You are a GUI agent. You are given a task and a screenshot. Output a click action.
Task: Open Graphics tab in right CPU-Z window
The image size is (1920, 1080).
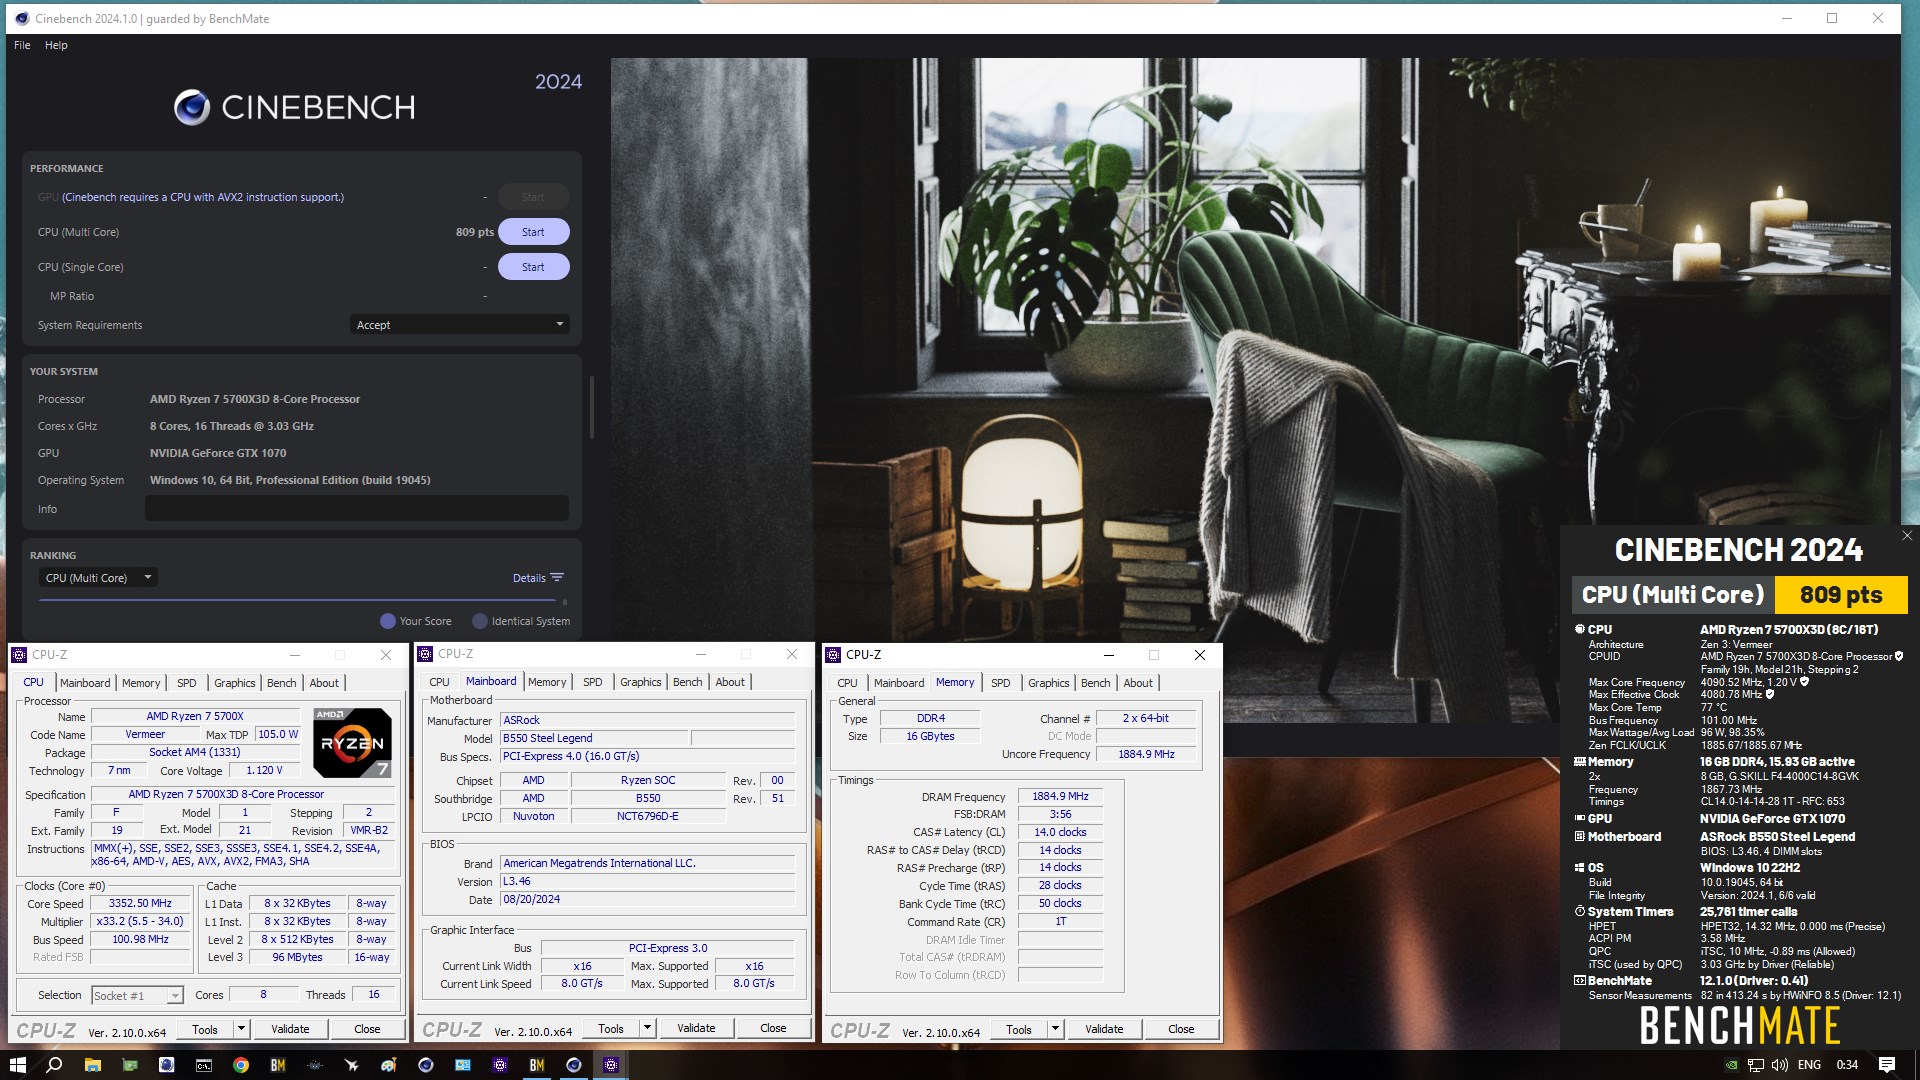[x=1048, y=683]
